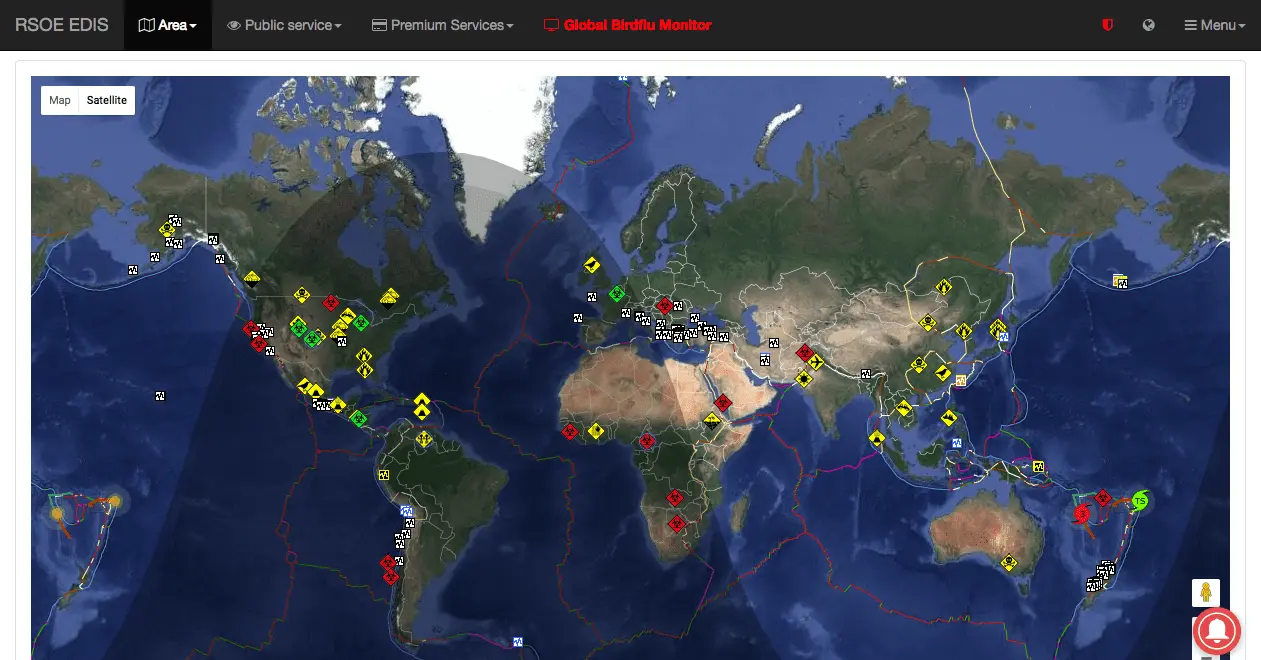Switch map view to Map mode
This screenshot has height=660, width=1261.
click(60, 100)
